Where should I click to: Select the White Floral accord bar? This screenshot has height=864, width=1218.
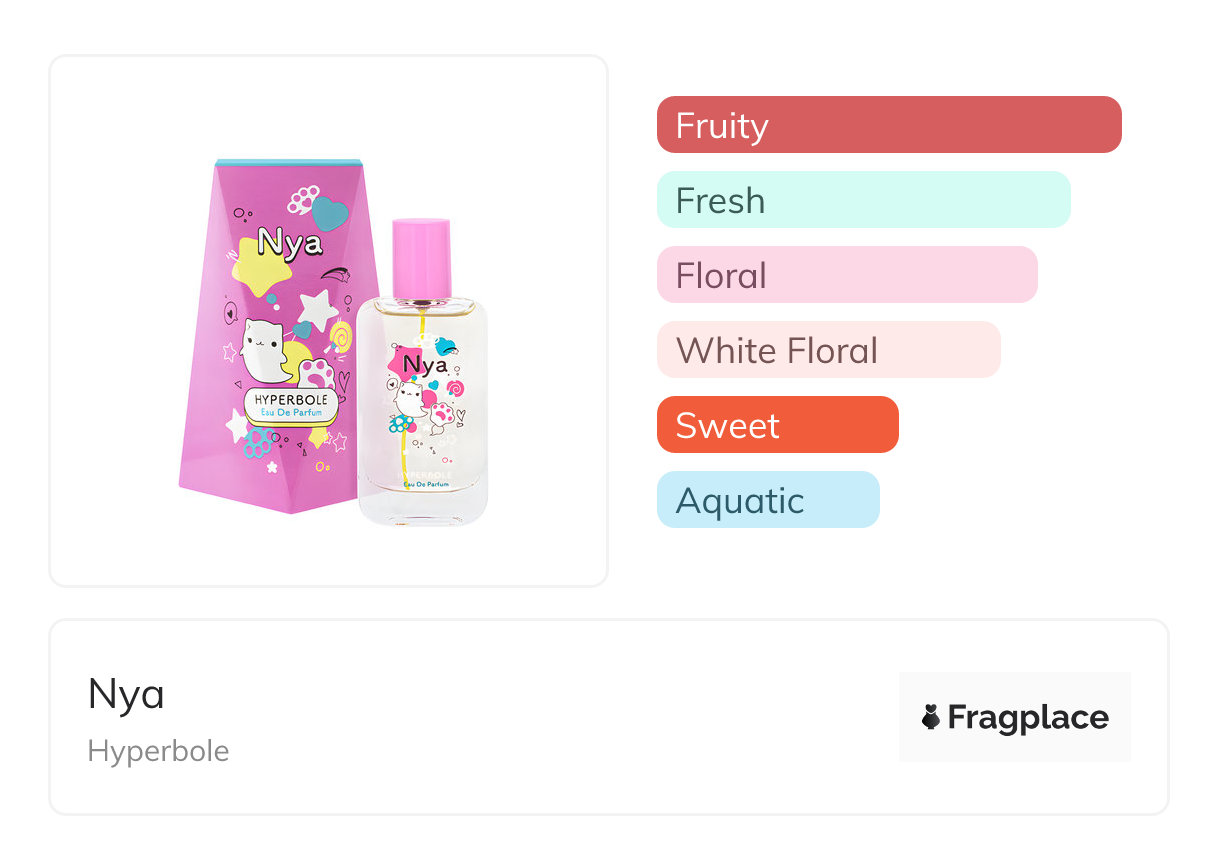tap(828, 350)
